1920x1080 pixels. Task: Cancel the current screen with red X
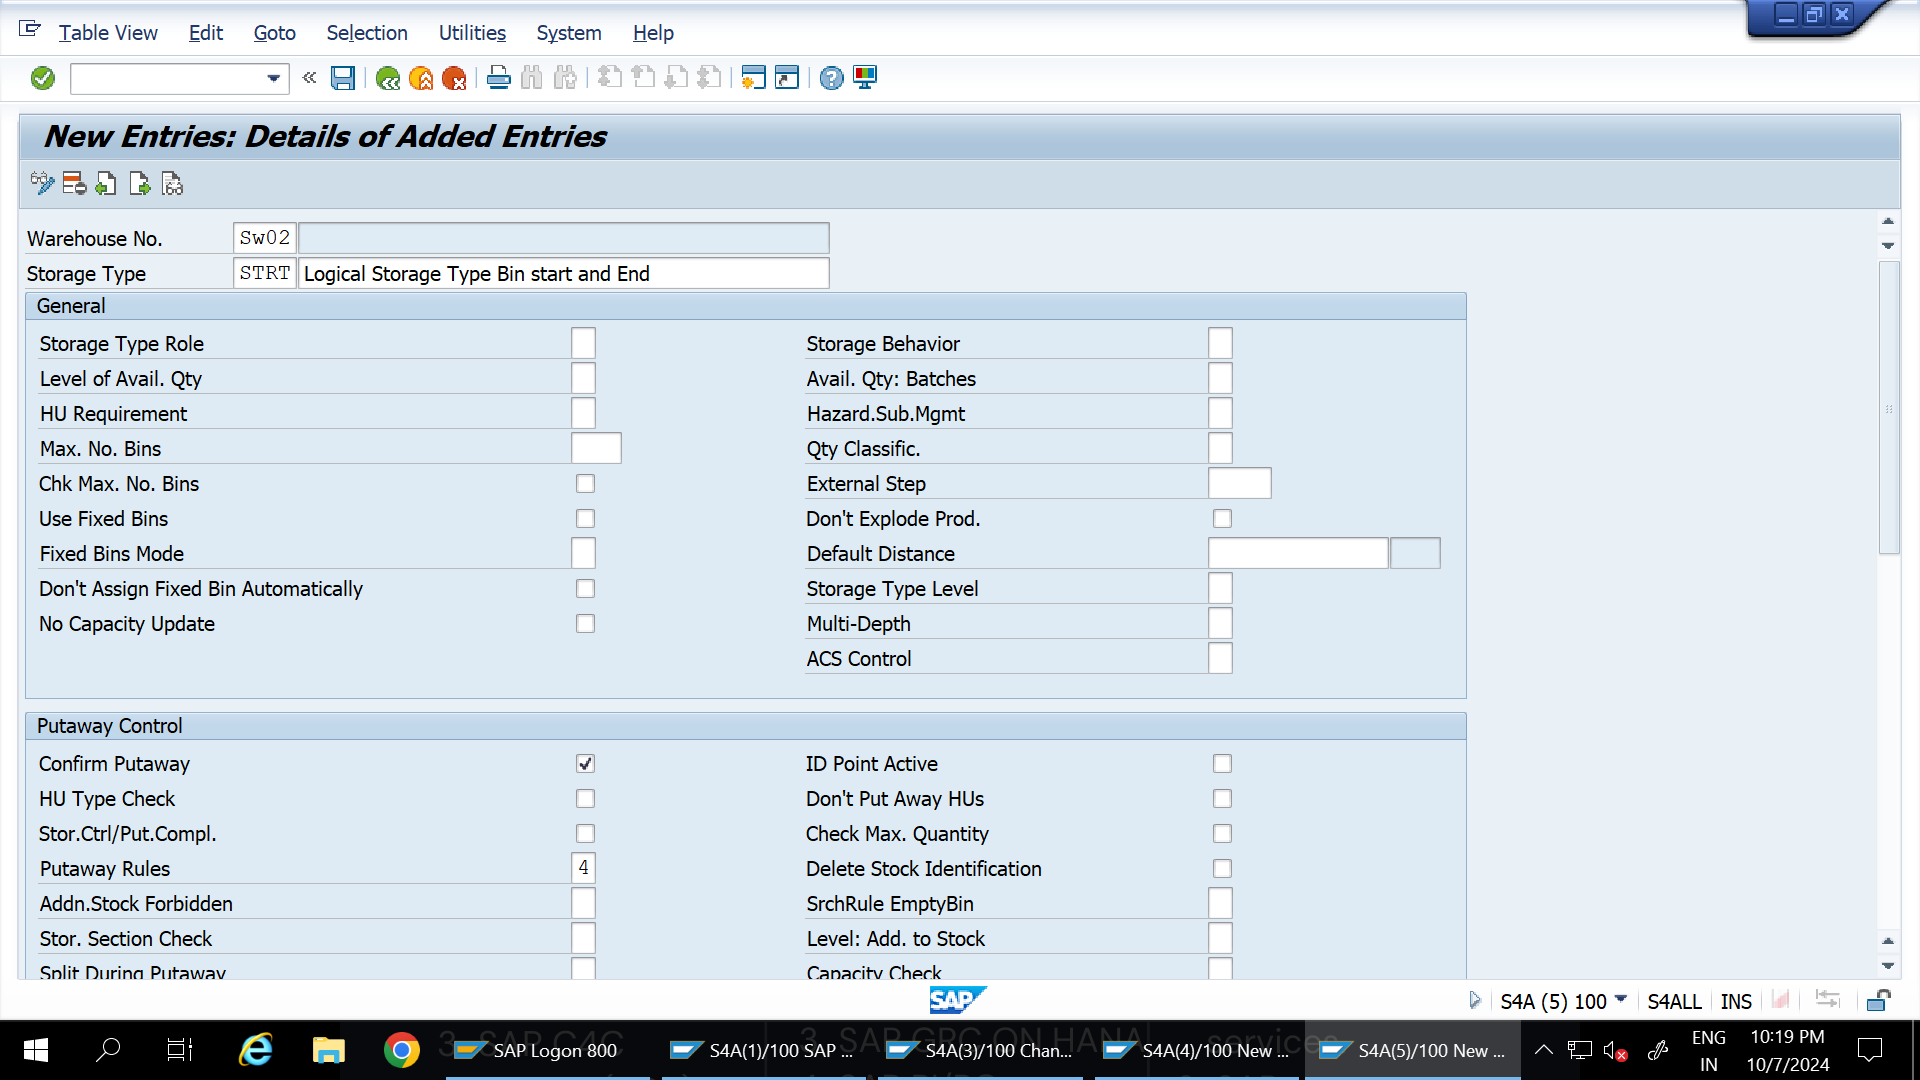click(x=455, y=78)
